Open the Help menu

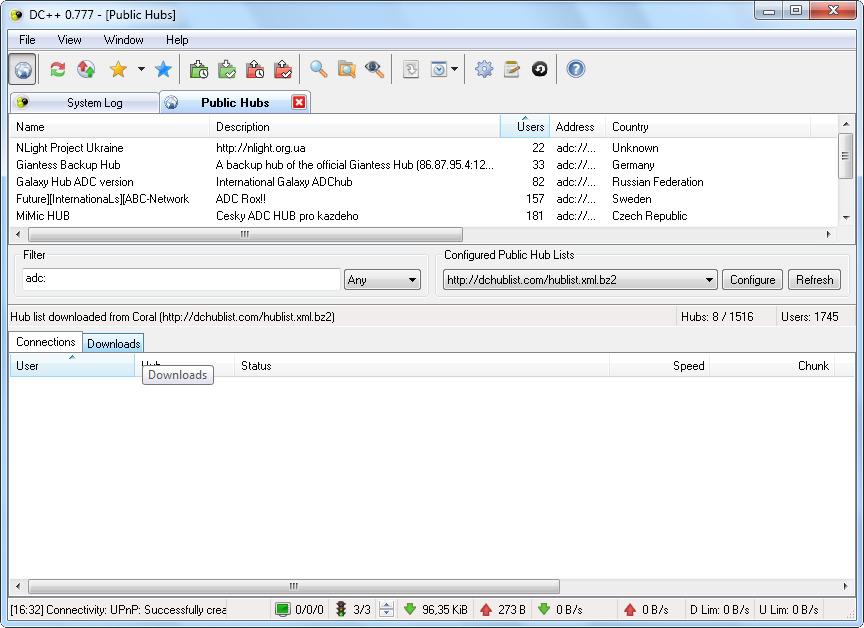tap(177, 40)
